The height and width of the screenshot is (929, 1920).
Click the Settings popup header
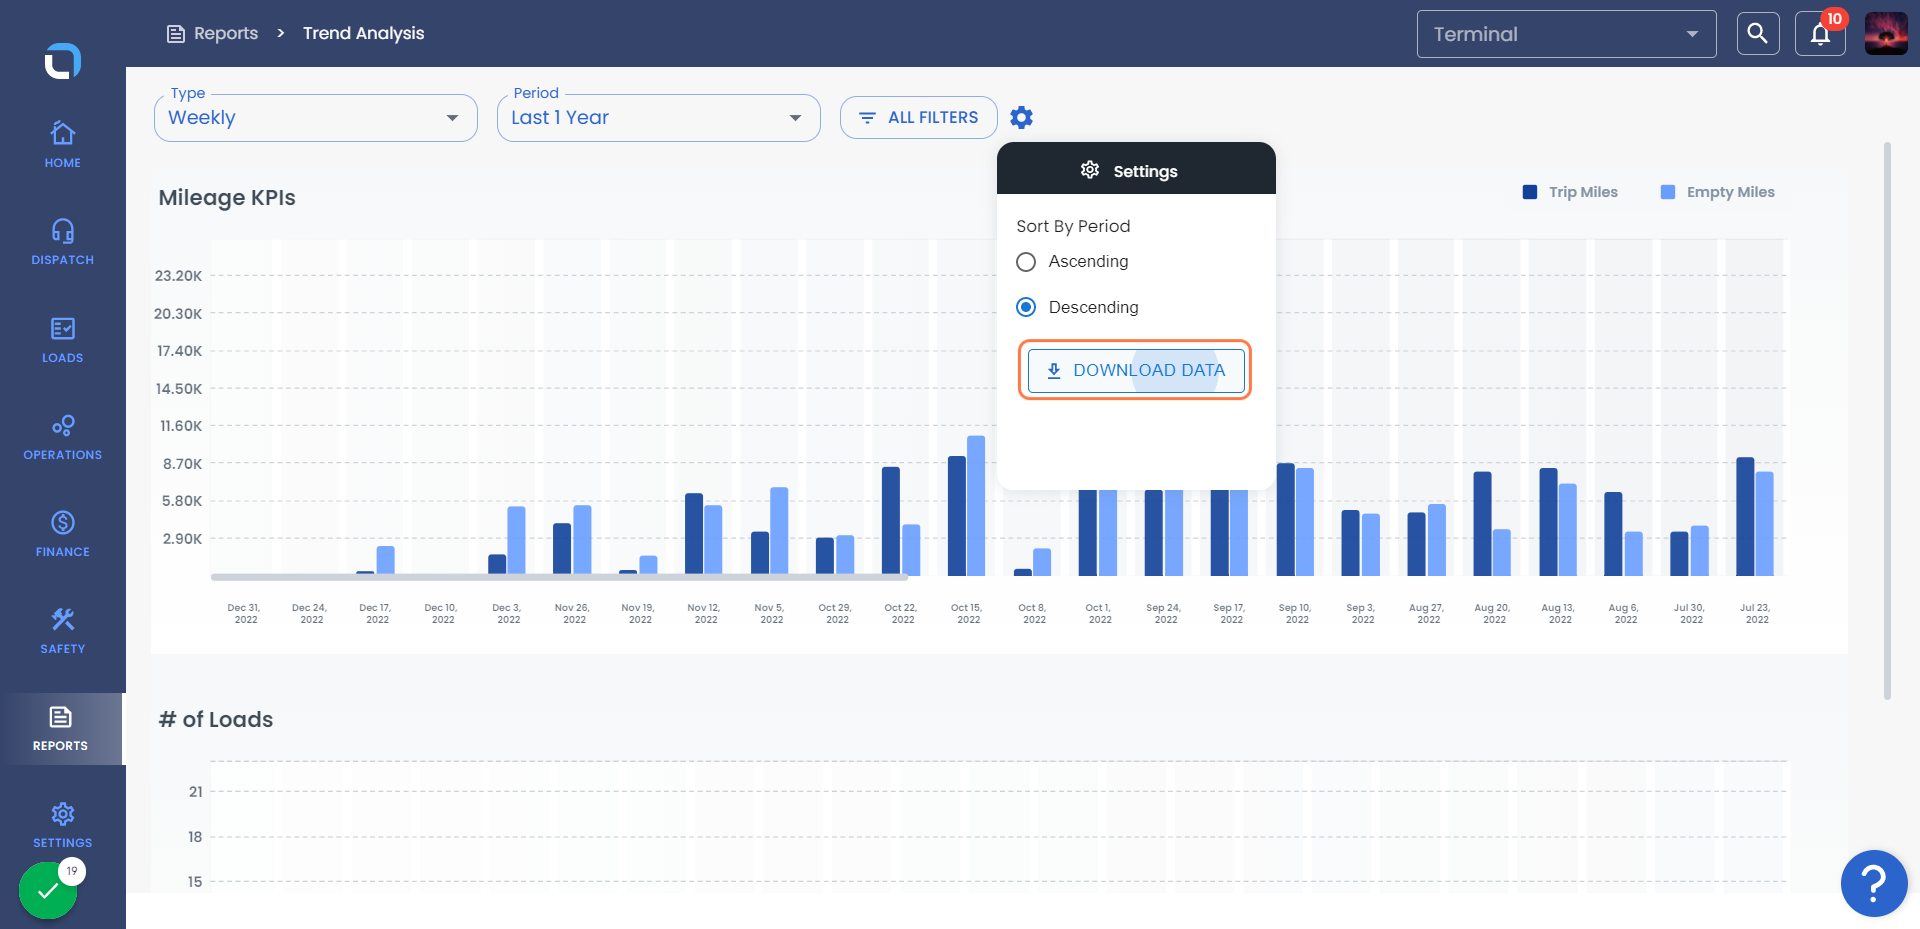click(1136, 170)
